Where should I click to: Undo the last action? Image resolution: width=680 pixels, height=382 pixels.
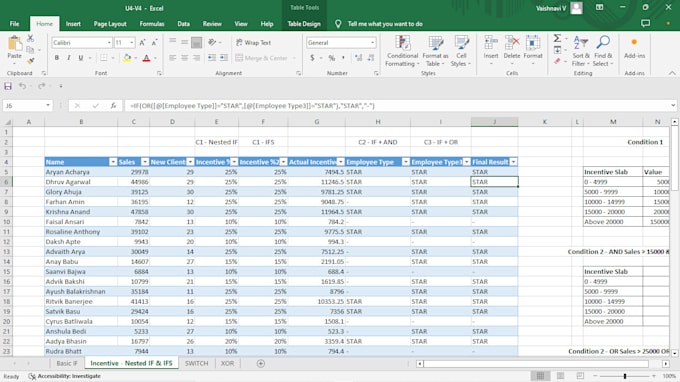pyautogui.click(x=22, y=86)
